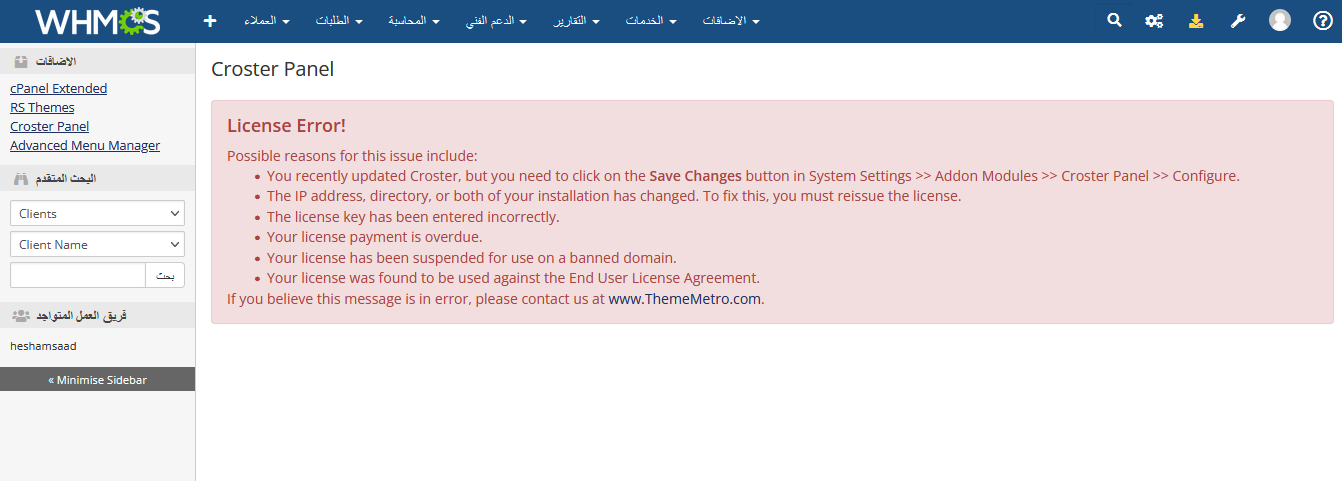Click the plus quick-add icon
1342x481 pixels.
click(x=209, y=21)
